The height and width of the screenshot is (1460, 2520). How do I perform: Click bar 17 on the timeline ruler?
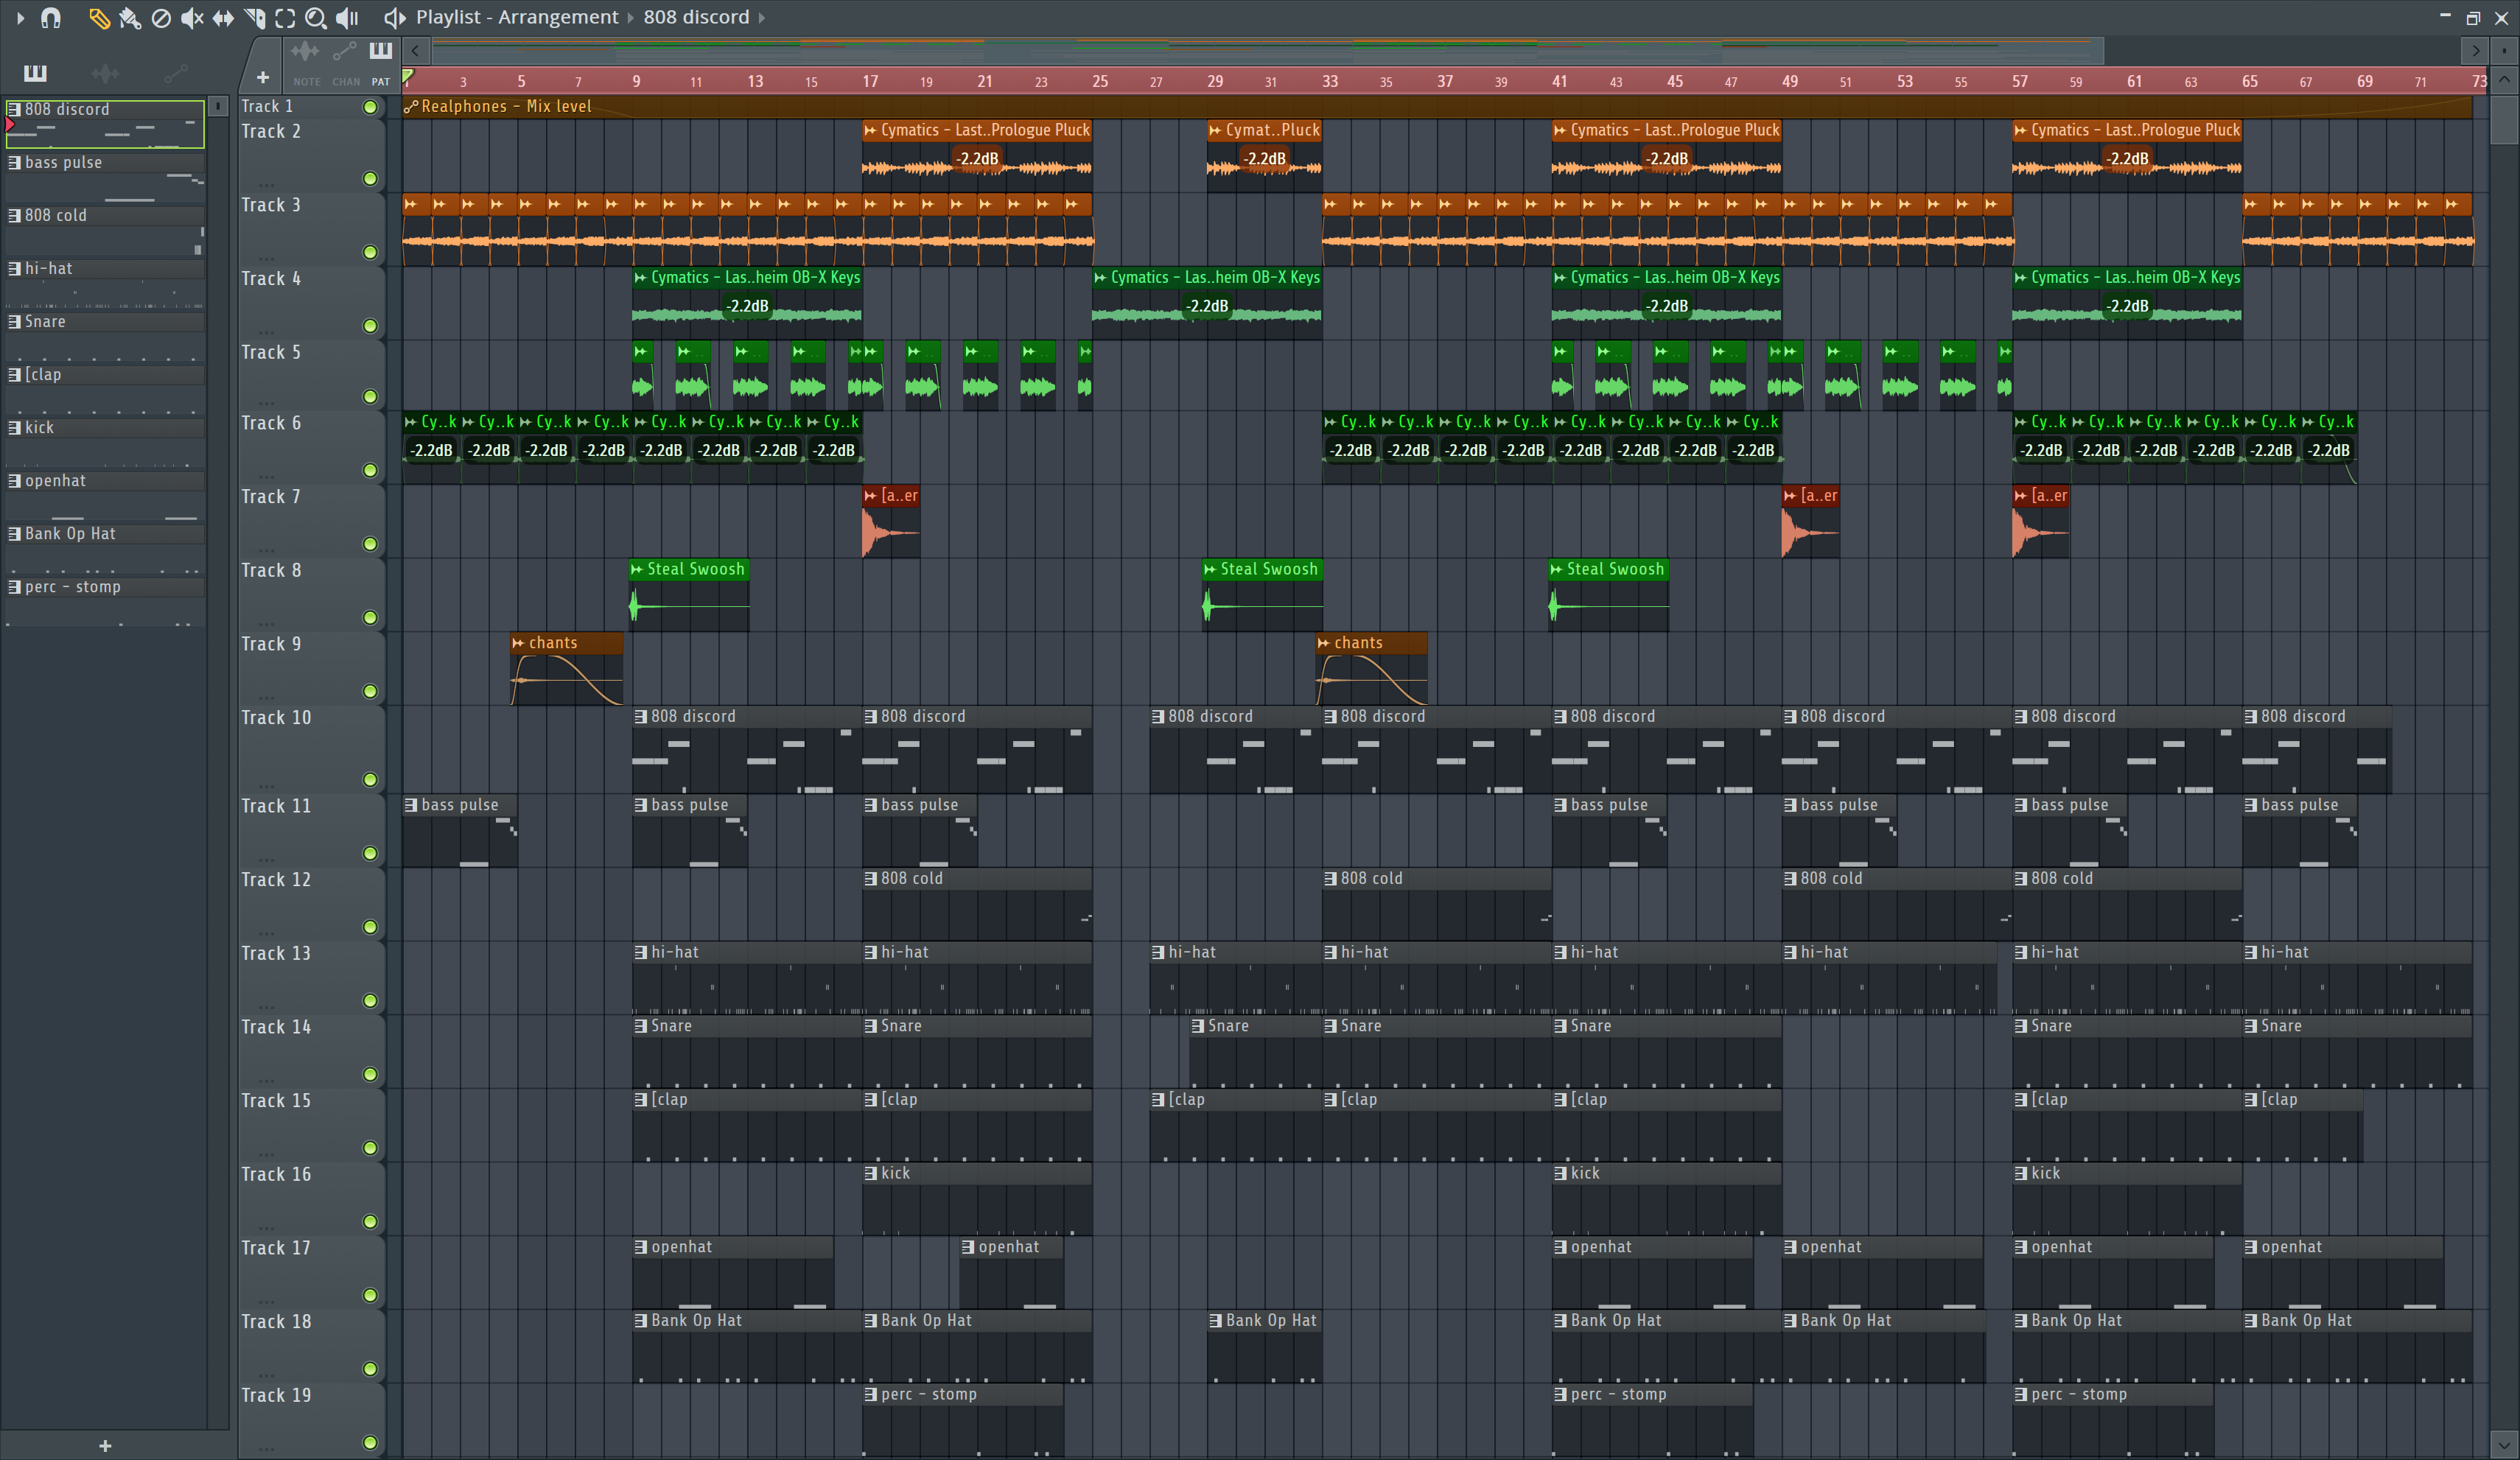[870, 81]
